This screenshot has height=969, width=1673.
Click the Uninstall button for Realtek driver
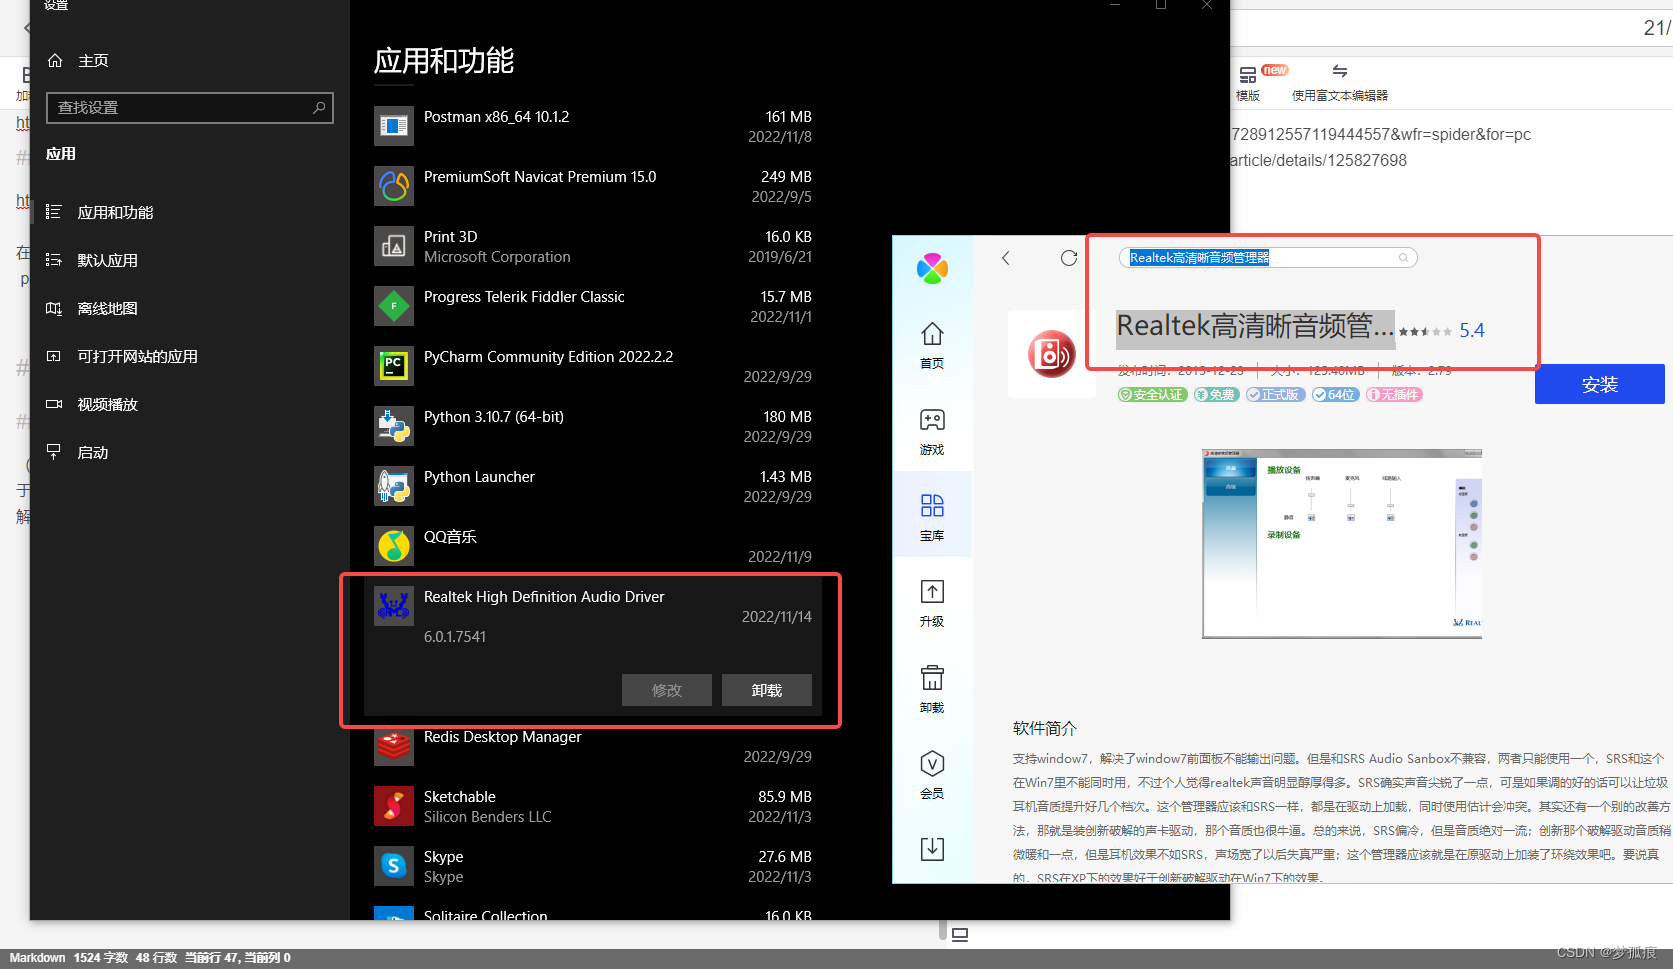pos(767,690)
